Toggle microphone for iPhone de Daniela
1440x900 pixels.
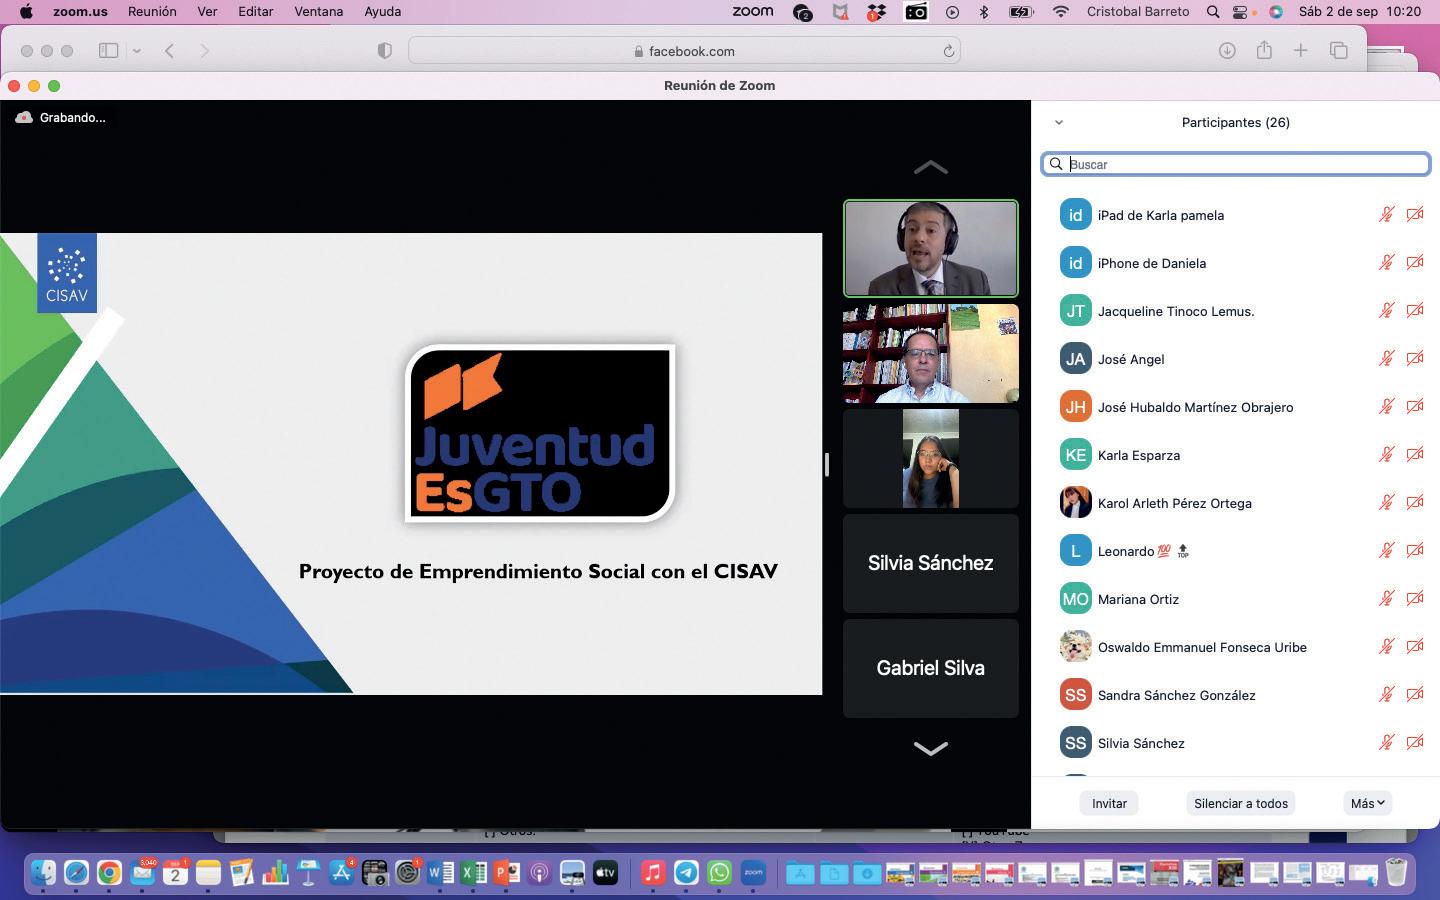click(x=1387, y=263)
